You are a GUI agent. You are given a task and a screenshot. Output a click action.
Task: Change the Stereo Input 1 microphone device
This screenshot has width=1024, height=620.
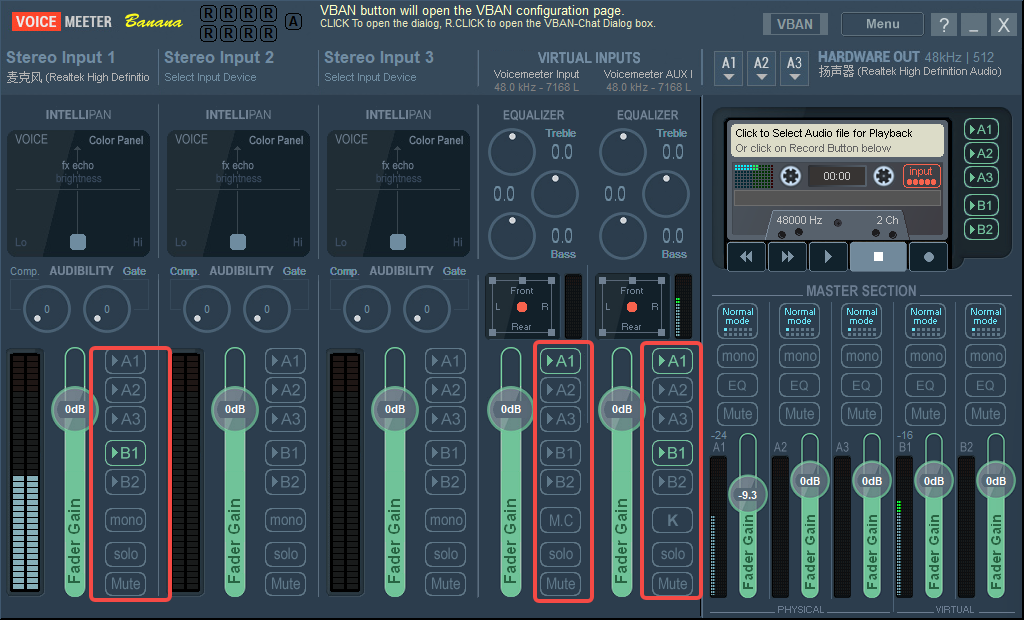point(78,77)
